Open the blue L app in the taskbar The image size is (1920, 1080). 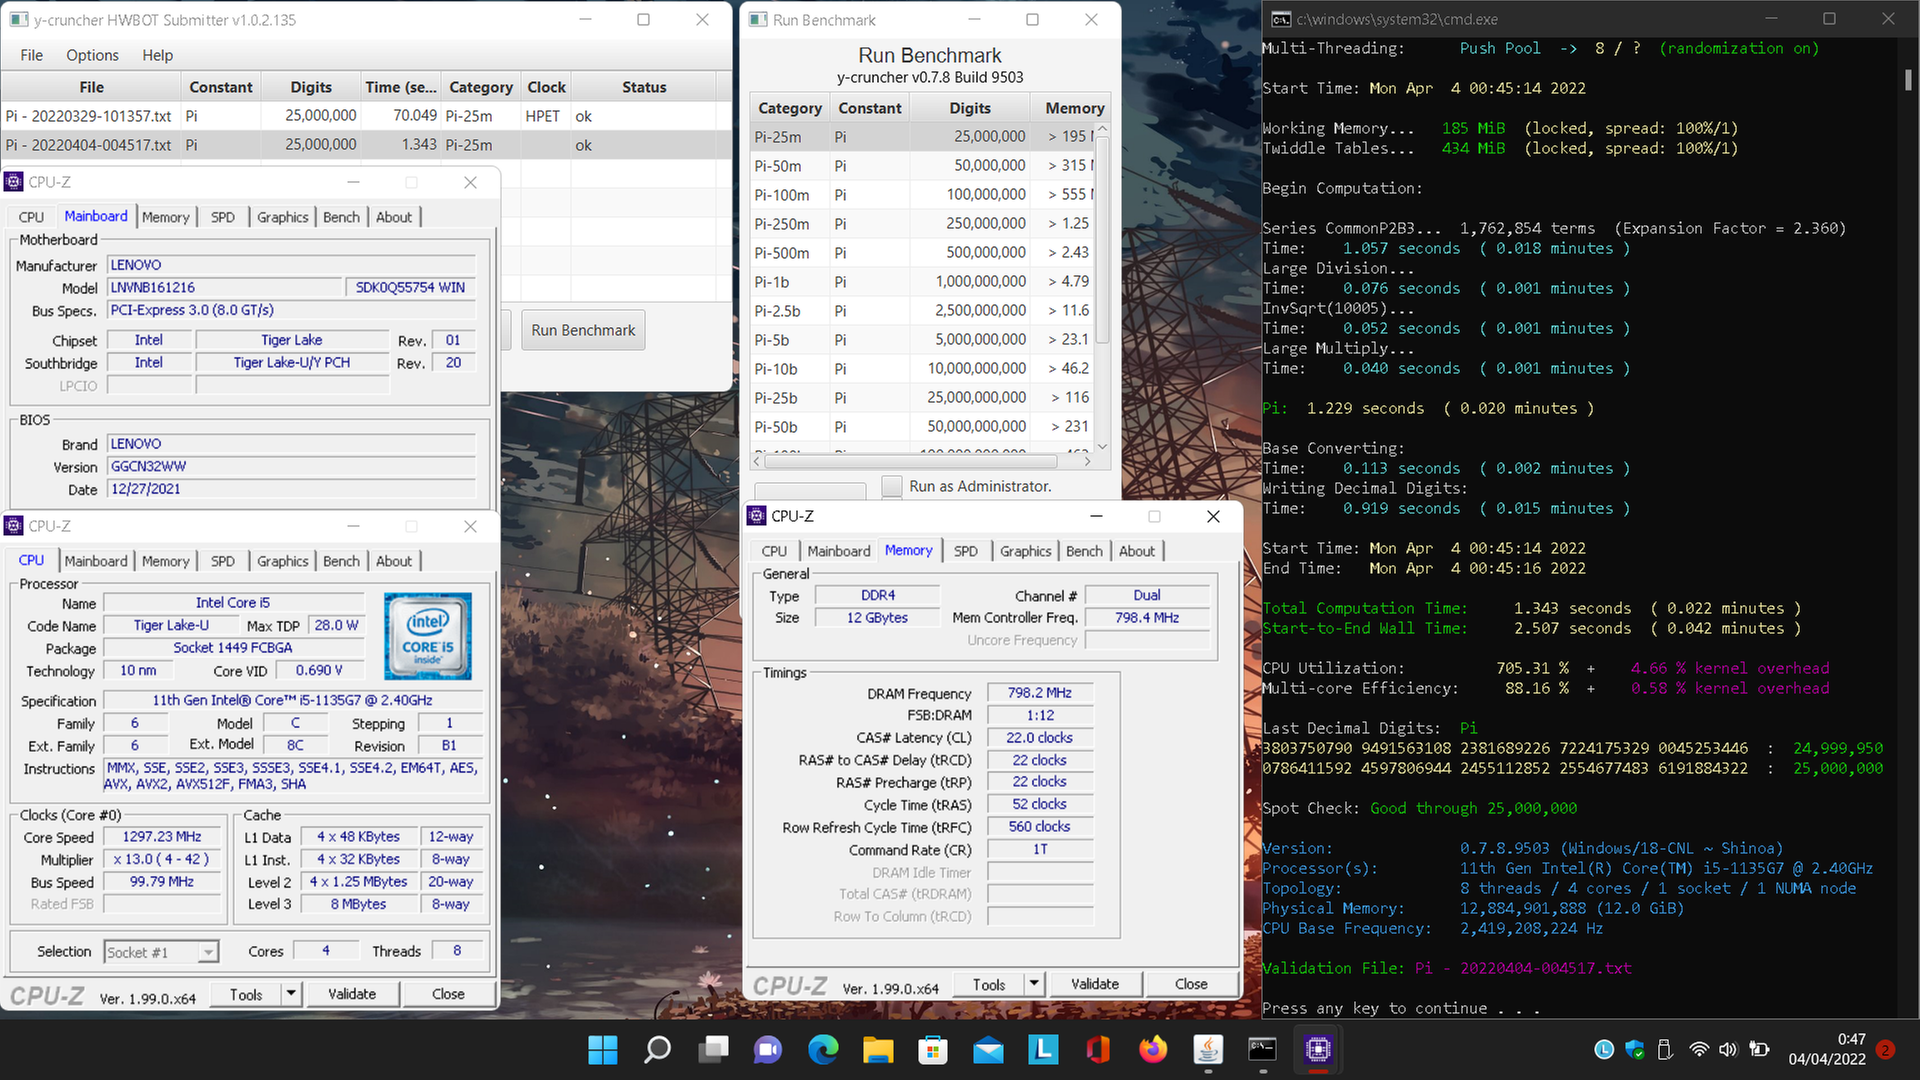pos(1043,1049)
